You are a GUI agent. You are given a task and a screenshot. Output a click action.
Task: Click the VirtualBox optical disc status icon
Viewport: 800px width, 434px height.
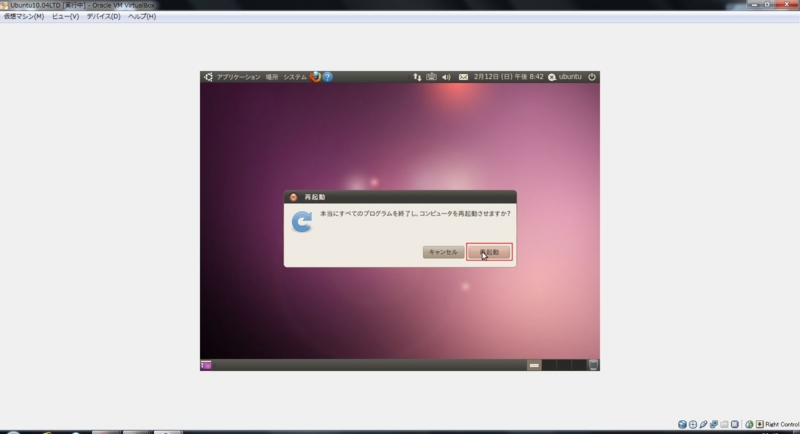(x=693, y=424)
